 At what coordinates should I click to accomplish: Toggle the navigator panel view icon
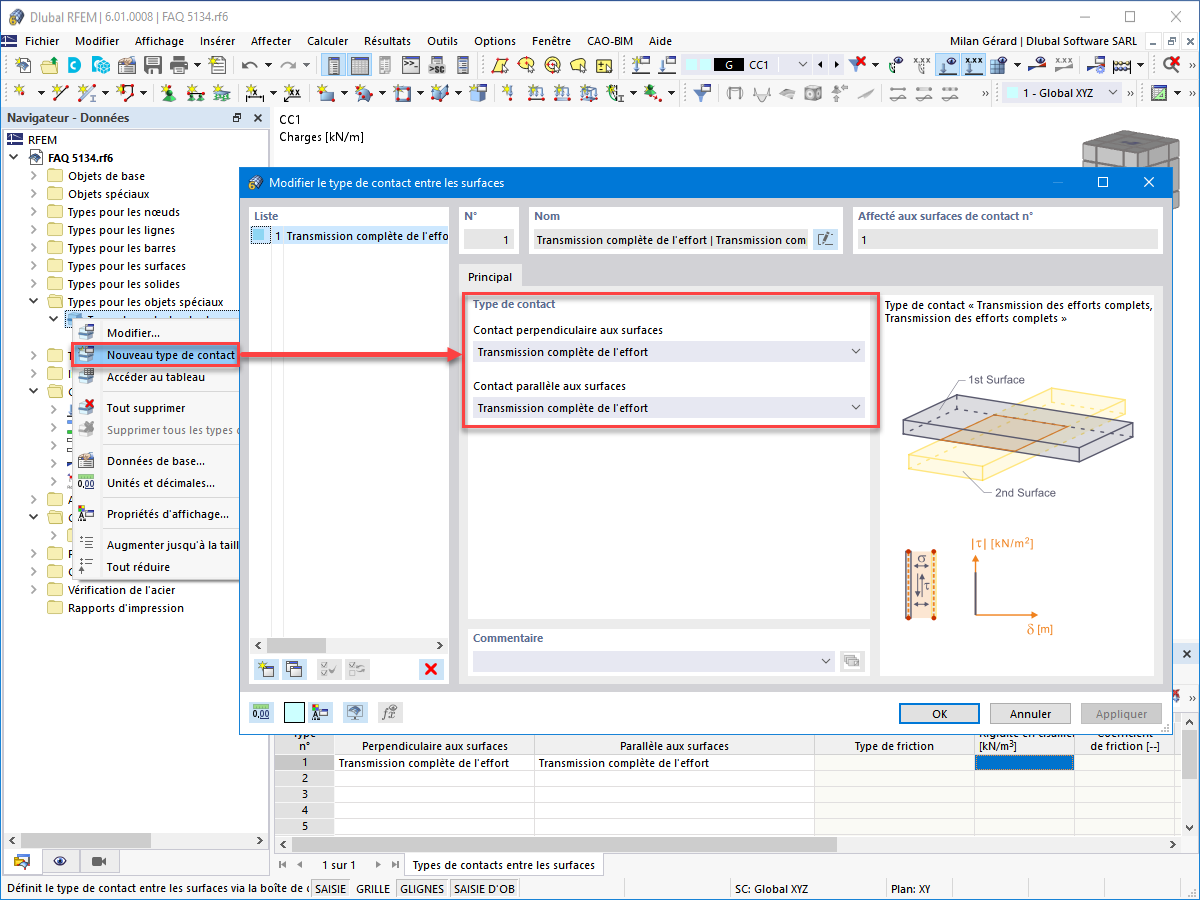tap(335, 65)
